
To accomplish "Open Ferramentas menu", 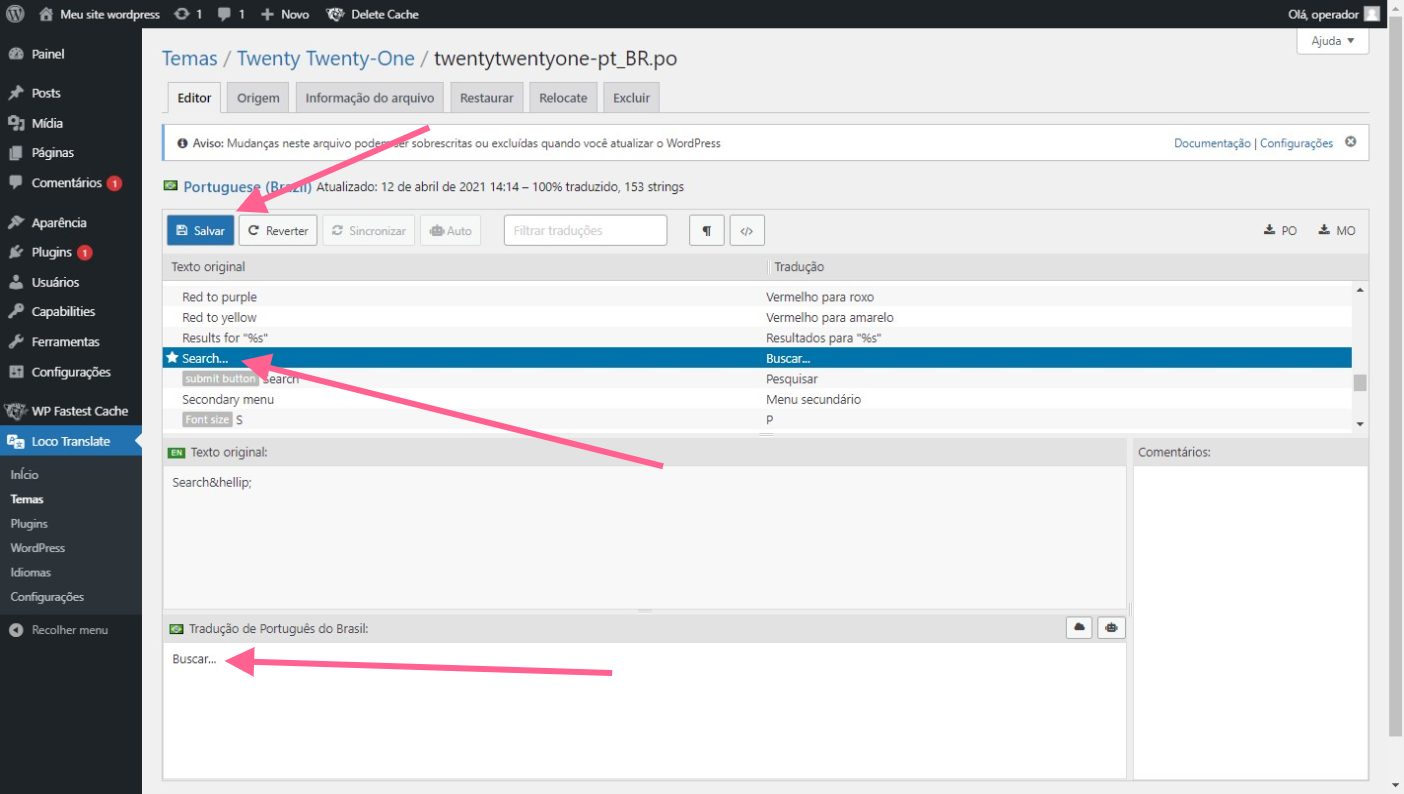I will [71, 341].
